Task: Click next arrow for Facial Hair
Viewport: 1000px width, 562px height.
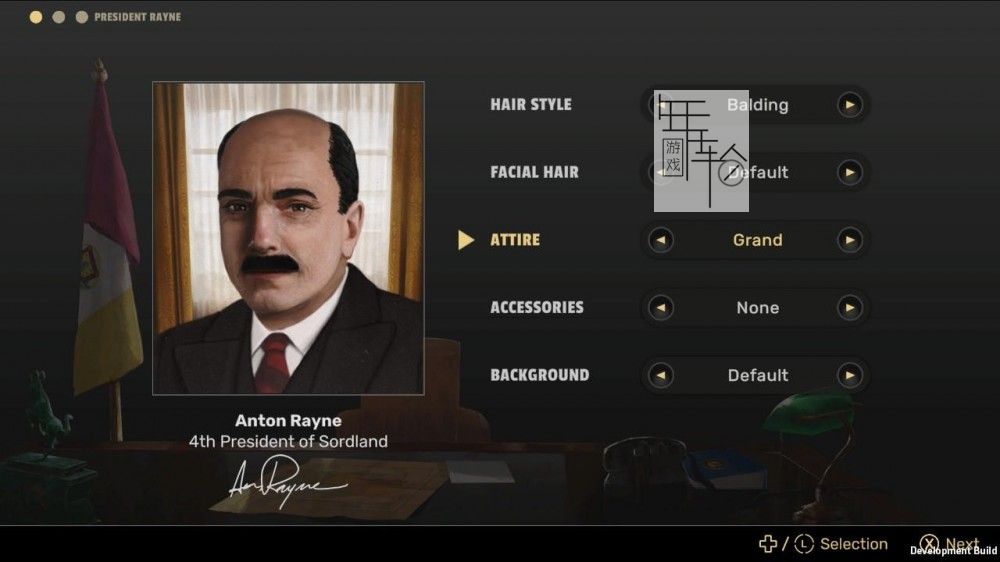Action: (x=849, y=173)
